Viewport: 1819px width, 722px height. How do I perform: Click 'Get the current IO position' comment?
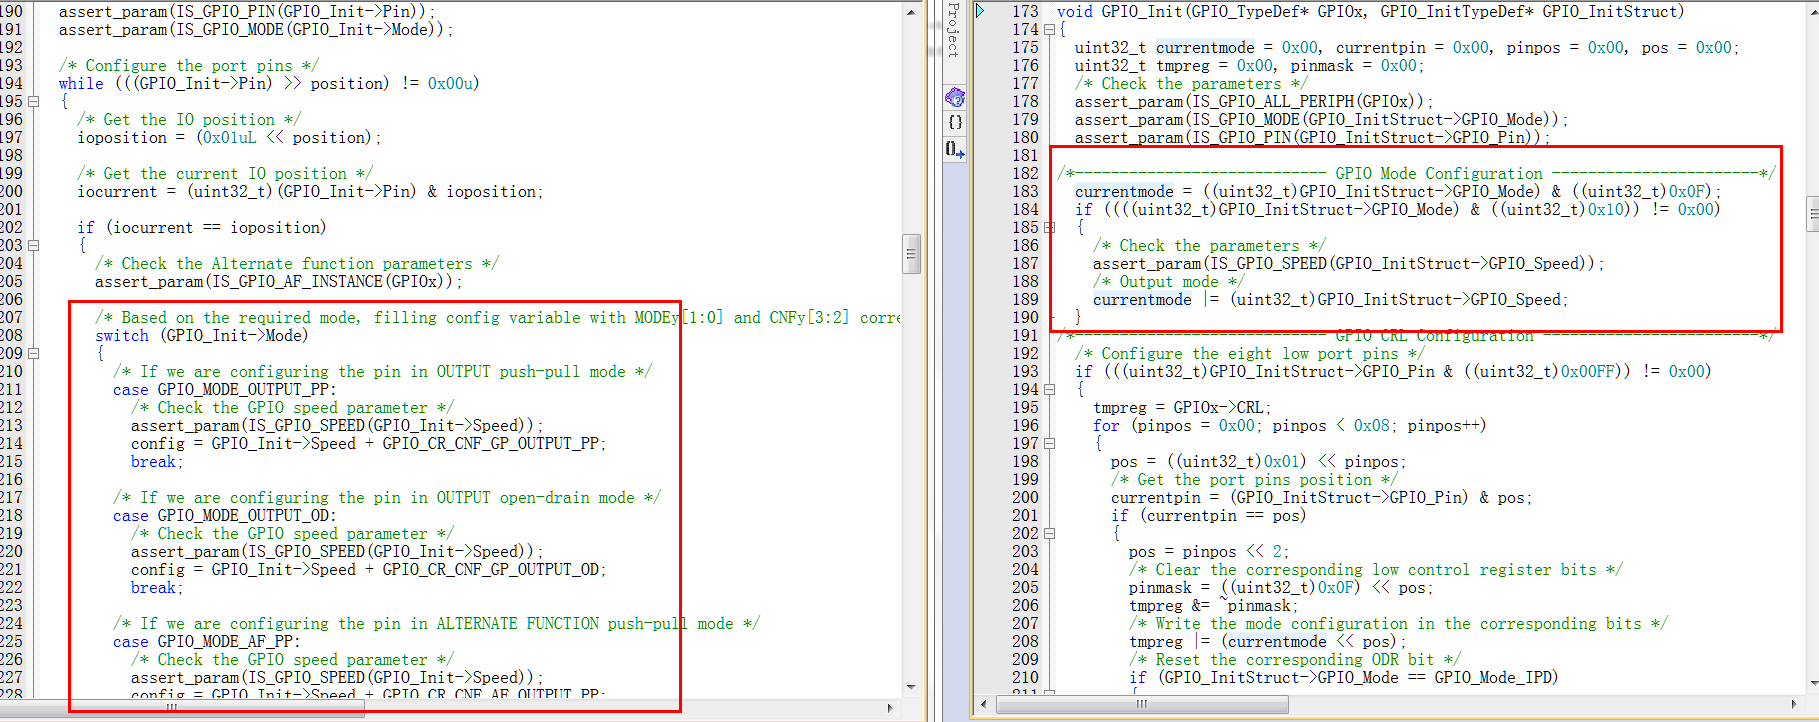coord(225,174)
